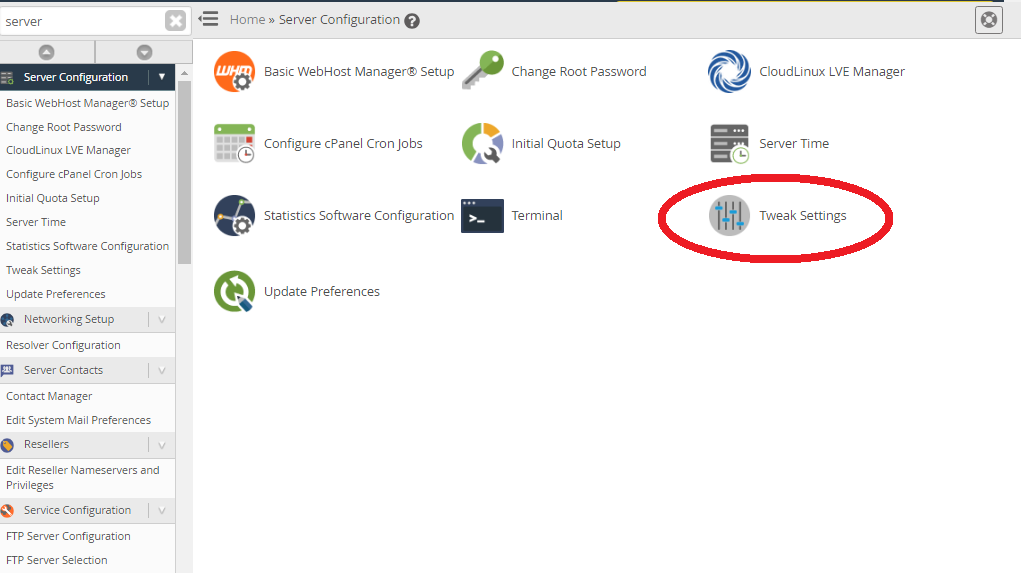This screenshot has height=573, width=1021.
Task: Toggle the sidebar menu hamburger icon
Action: pos(208,19)
